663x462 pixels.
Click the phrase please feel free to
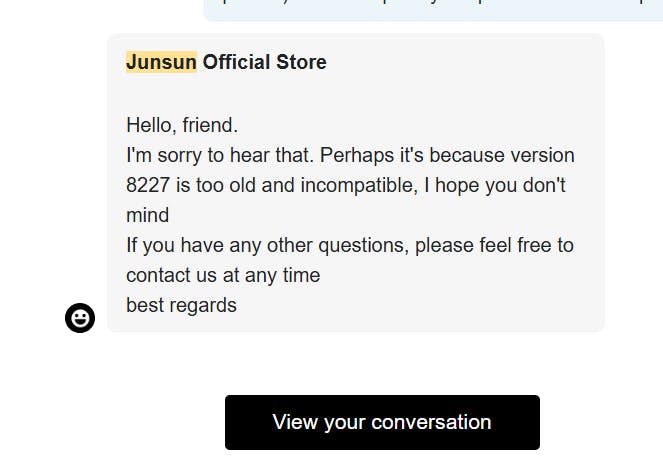[x=494, y=245]
